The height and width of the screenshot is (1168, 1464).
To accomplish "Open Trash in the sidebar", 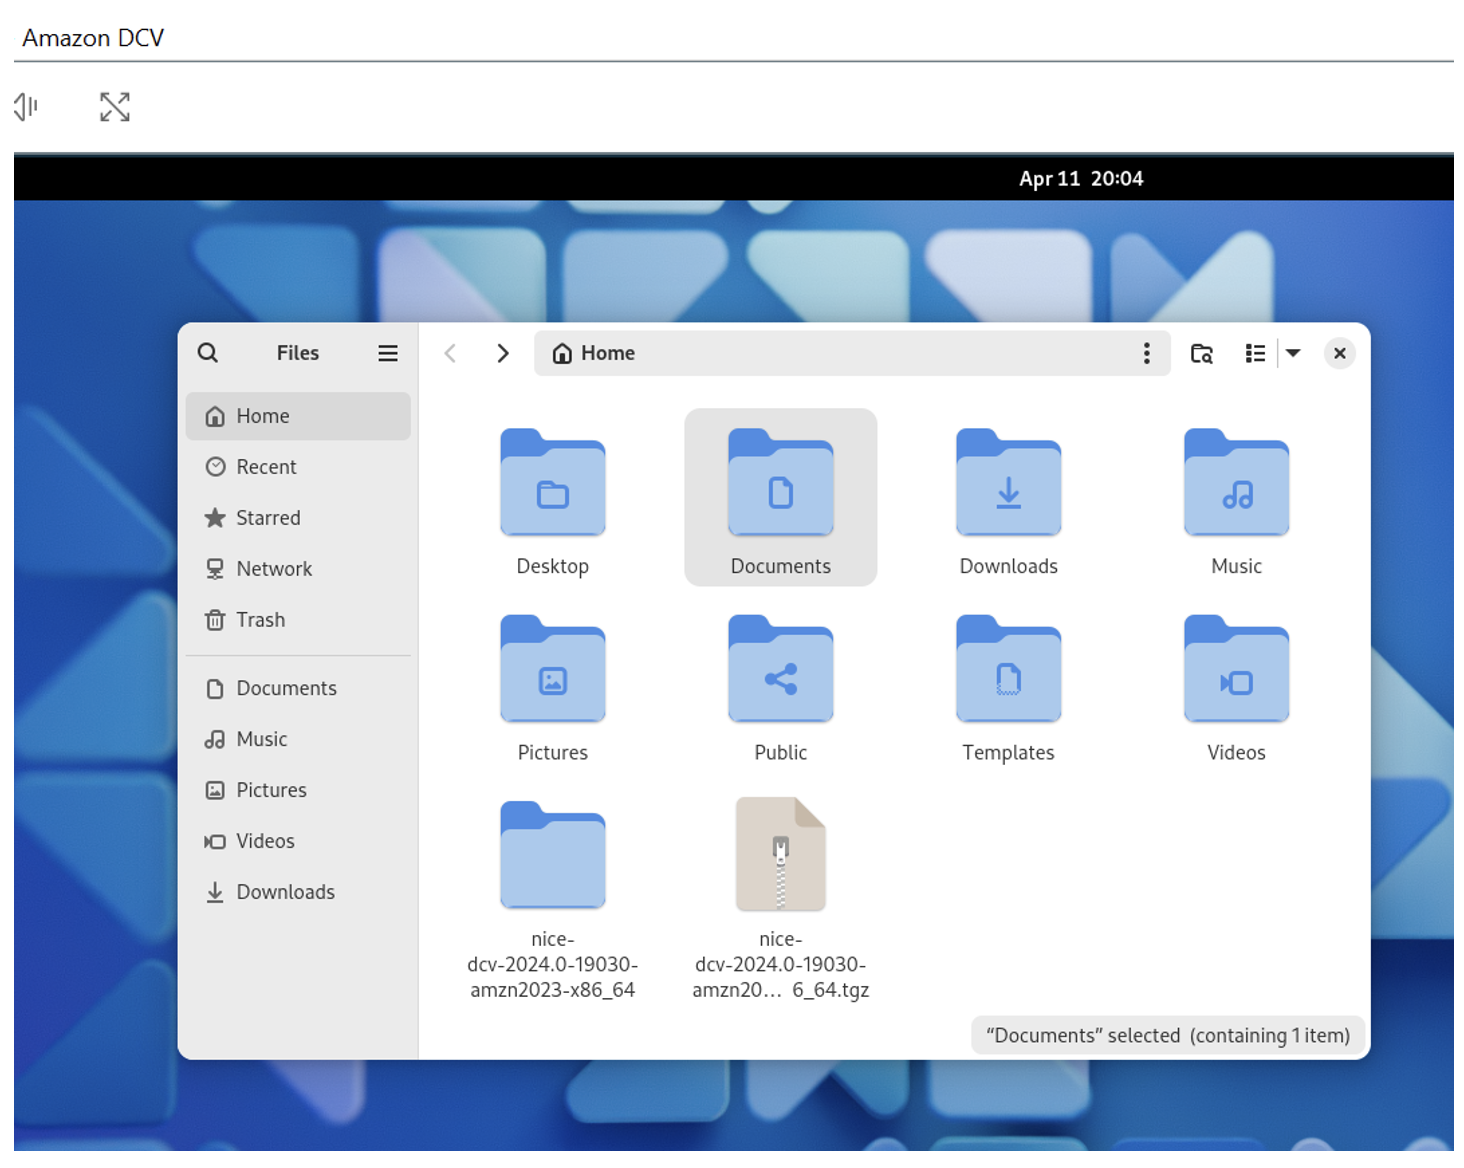I will click(298, 620).
